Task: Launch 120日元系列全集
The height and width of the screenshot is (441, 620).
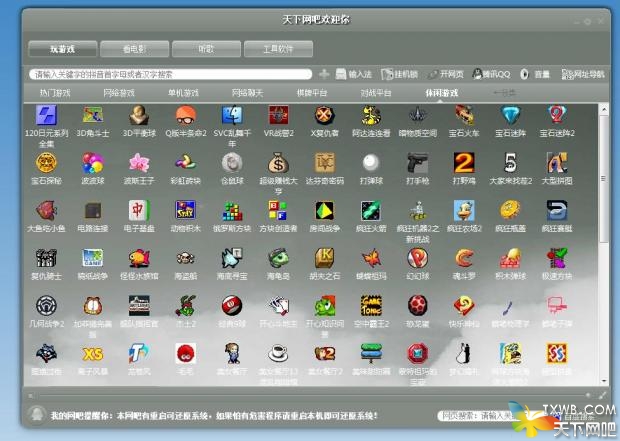Action: [46, 115]
